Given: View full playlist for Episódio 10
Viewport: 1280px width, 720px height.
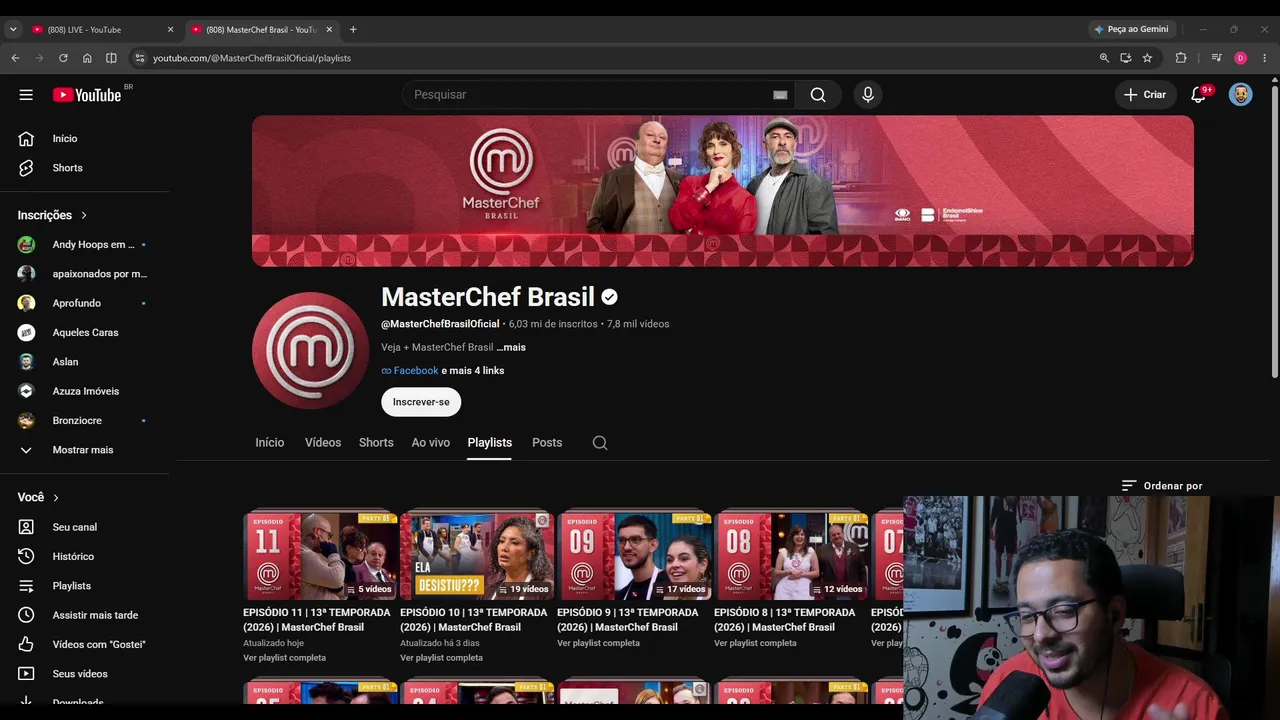Looking at the screenshot, I should (x=441, y=658).
